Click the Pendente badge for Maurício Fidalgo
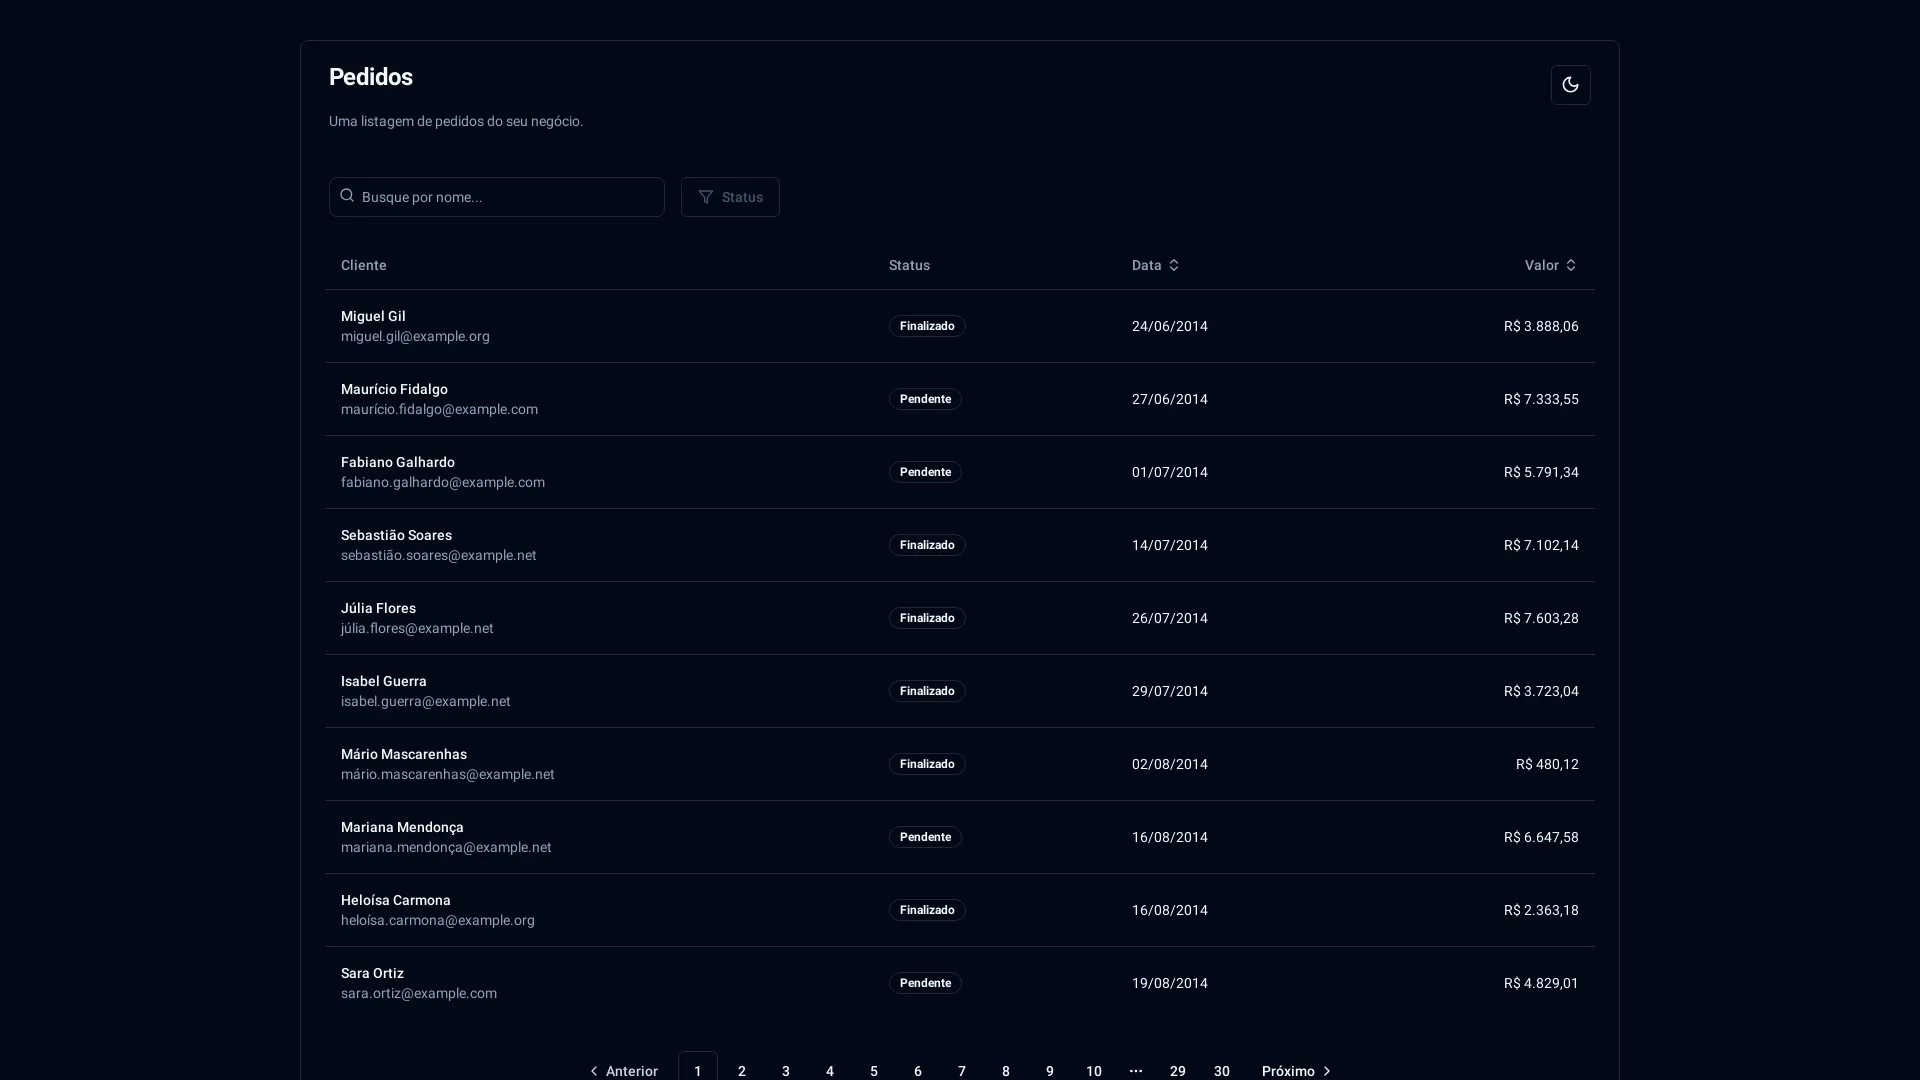This screenshot has width=1920, height=1080. [x=924, y=399]
